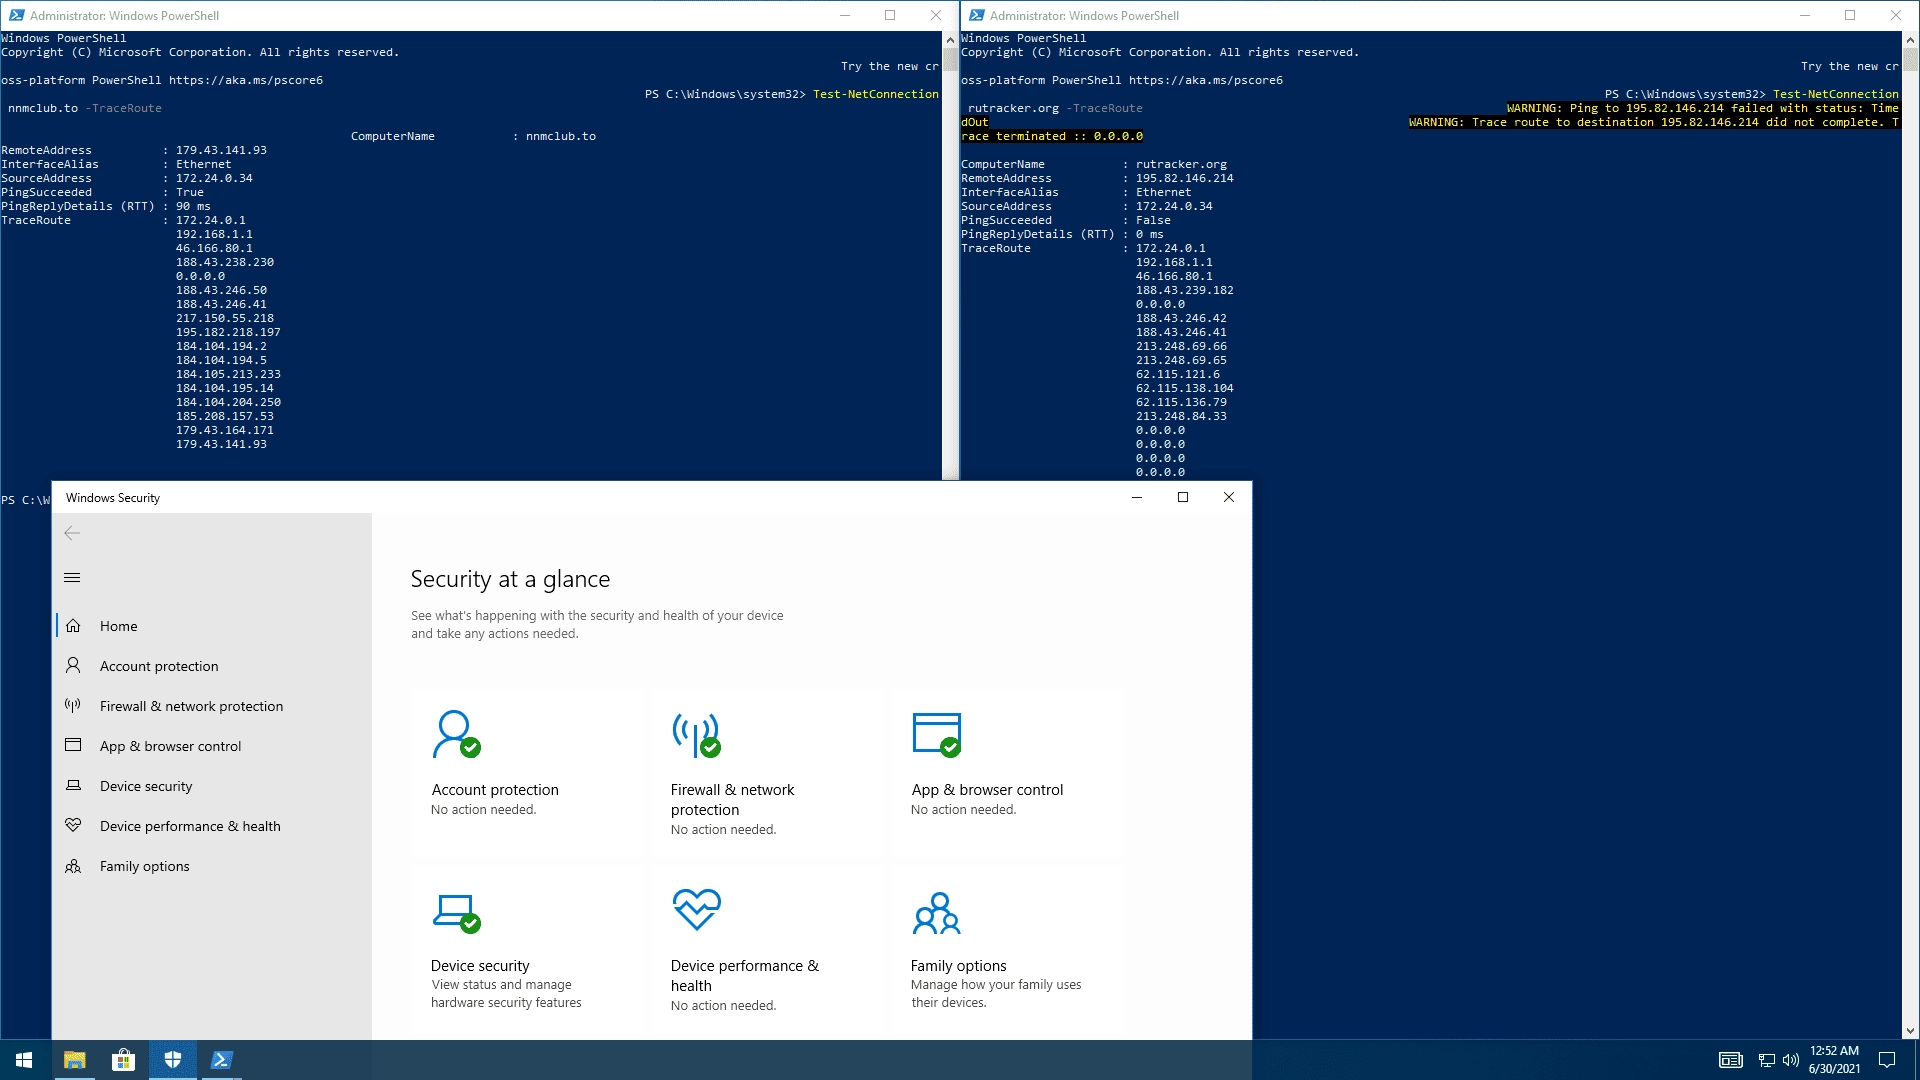Open the Device security tile laptop icon
This screenshot has width=1920, height=1080.
click(456, 913)
